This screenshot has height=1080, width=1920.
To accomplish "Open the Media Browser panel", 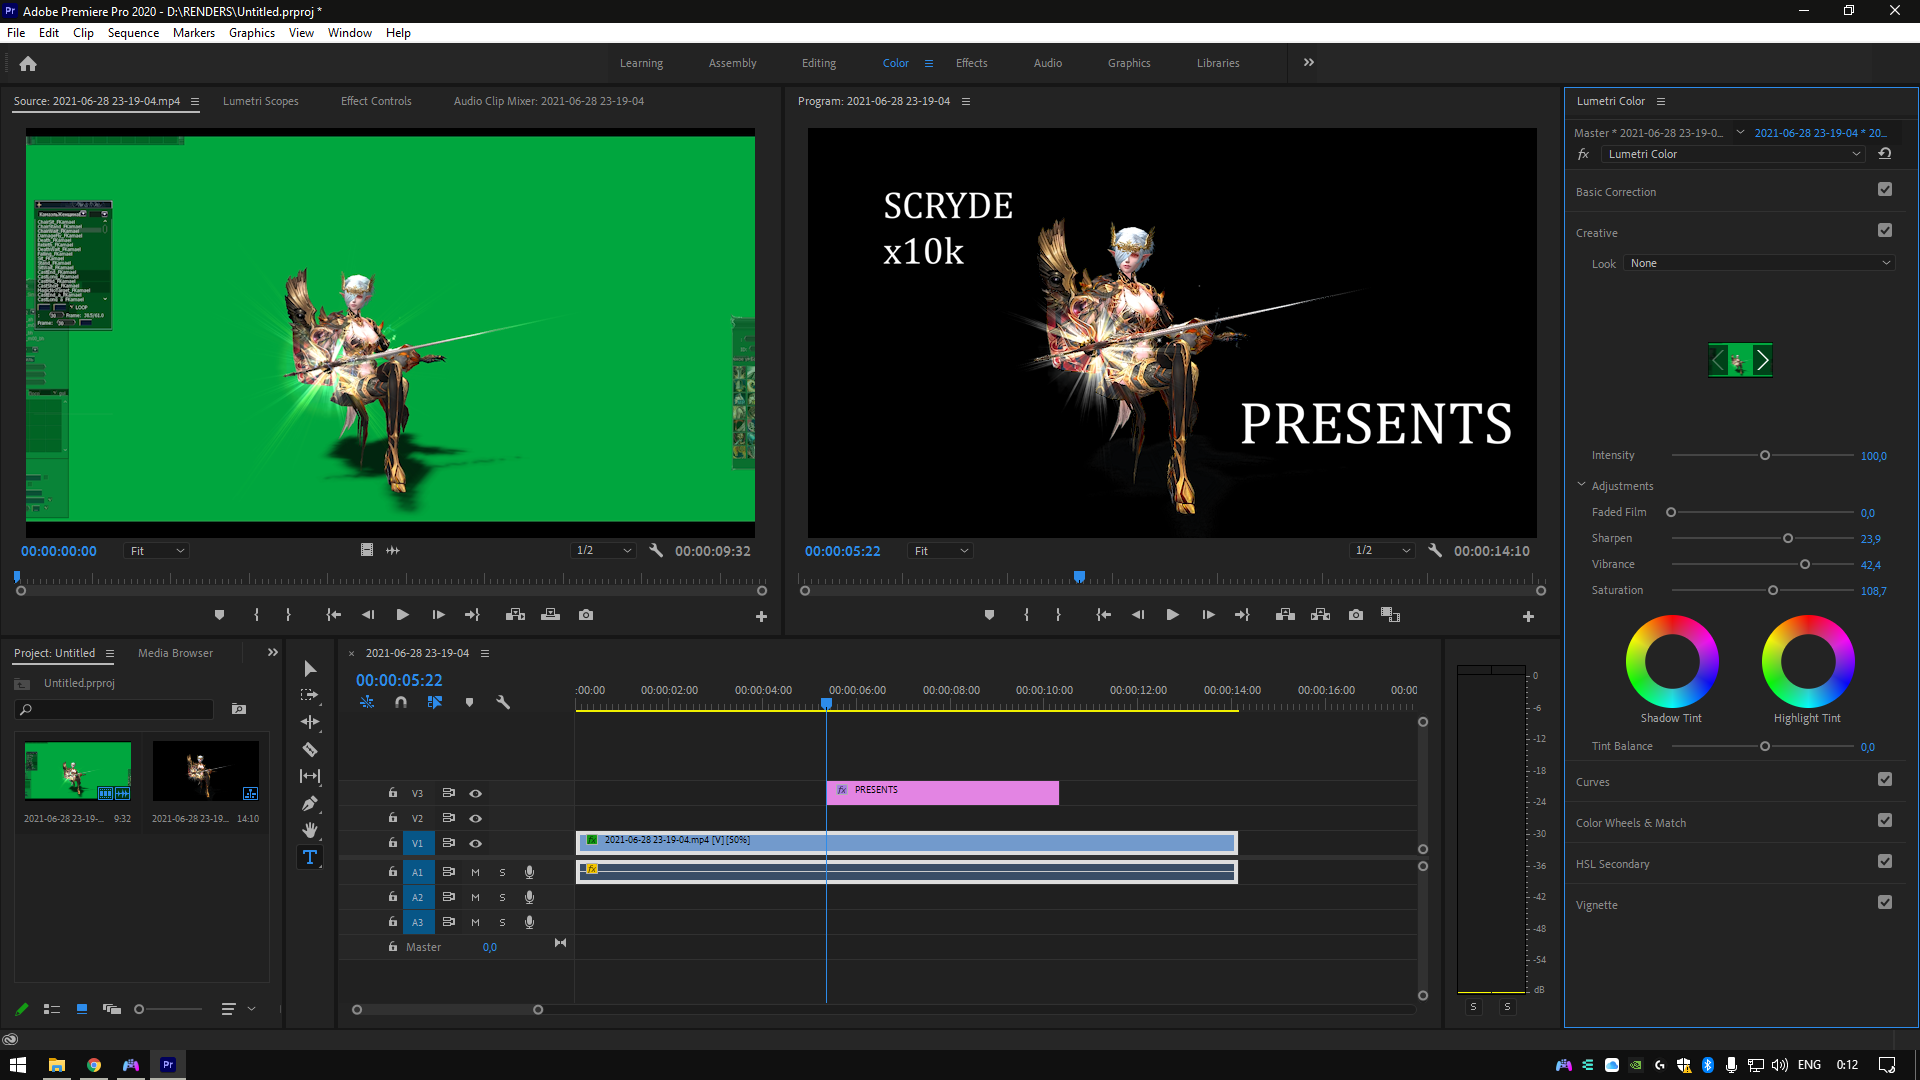I will pyautogui.click(x=175, y=653).
